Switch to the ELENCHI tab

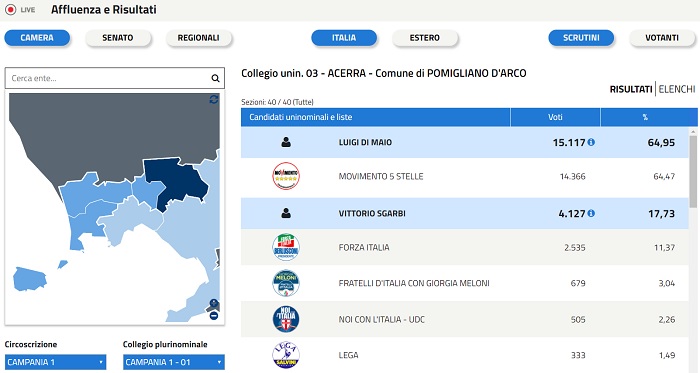coord(677,89)
